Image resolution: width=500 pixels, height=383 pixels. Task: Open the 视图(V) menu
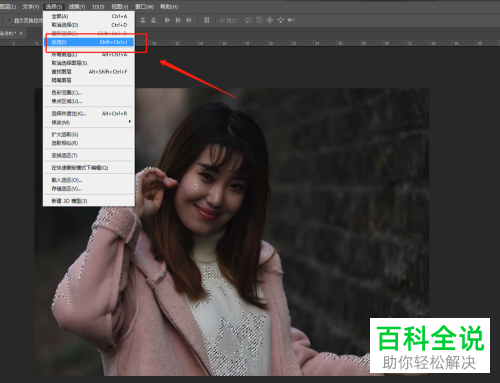point(120,7)
